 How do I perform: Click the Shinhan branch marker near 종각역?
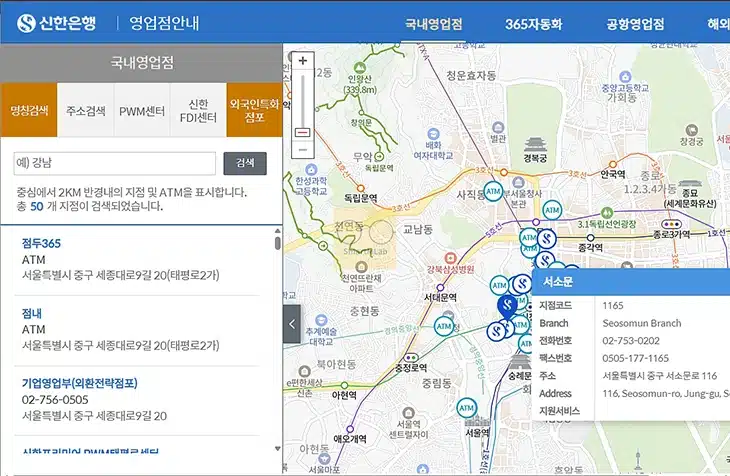pos(547,239)
